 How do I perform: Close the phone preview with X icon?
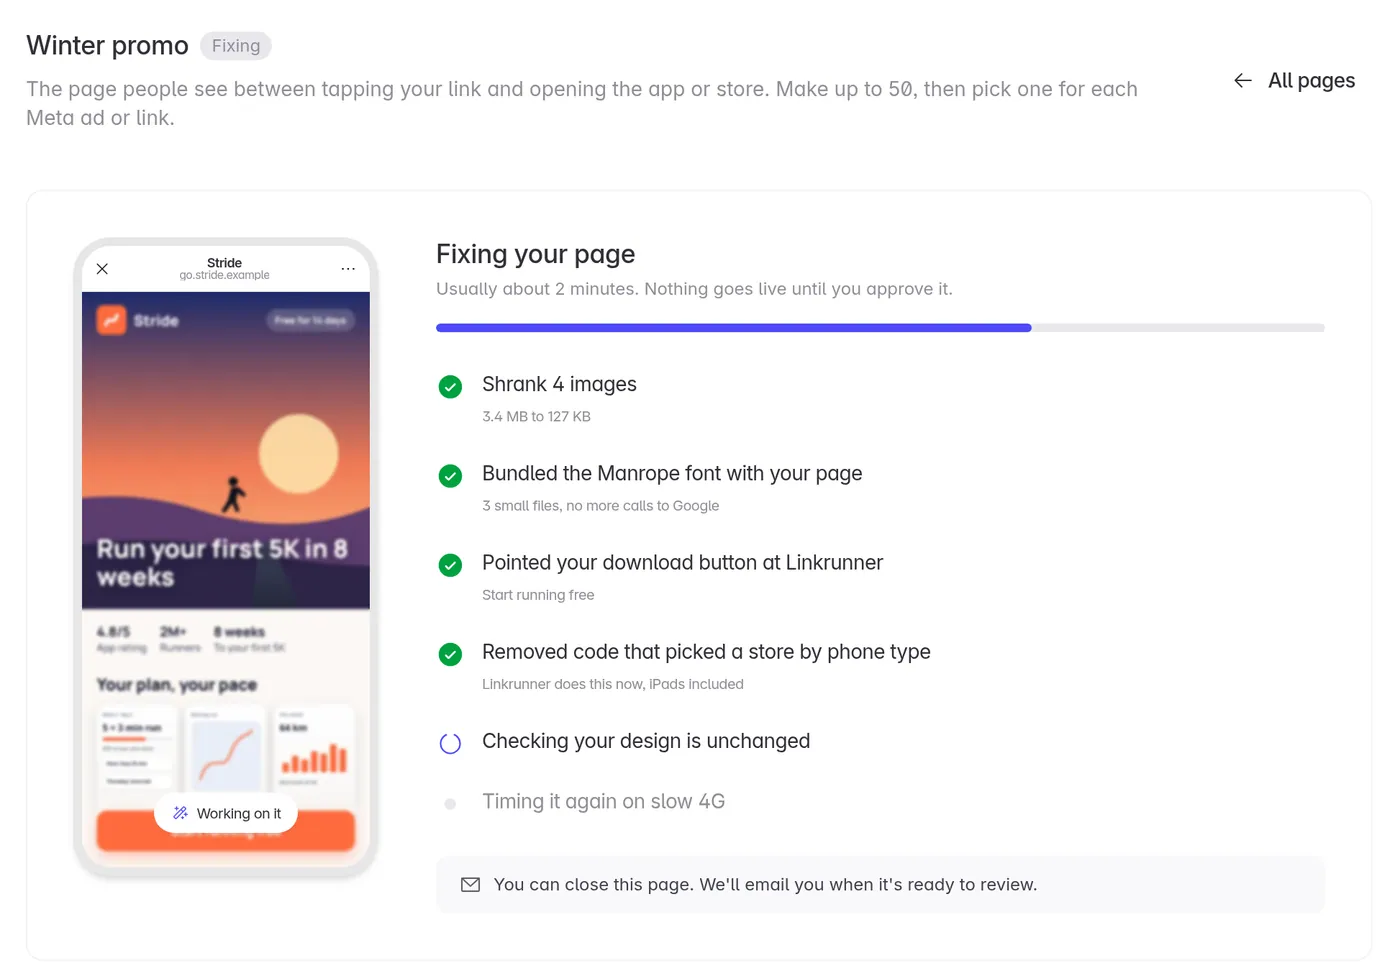102,269
